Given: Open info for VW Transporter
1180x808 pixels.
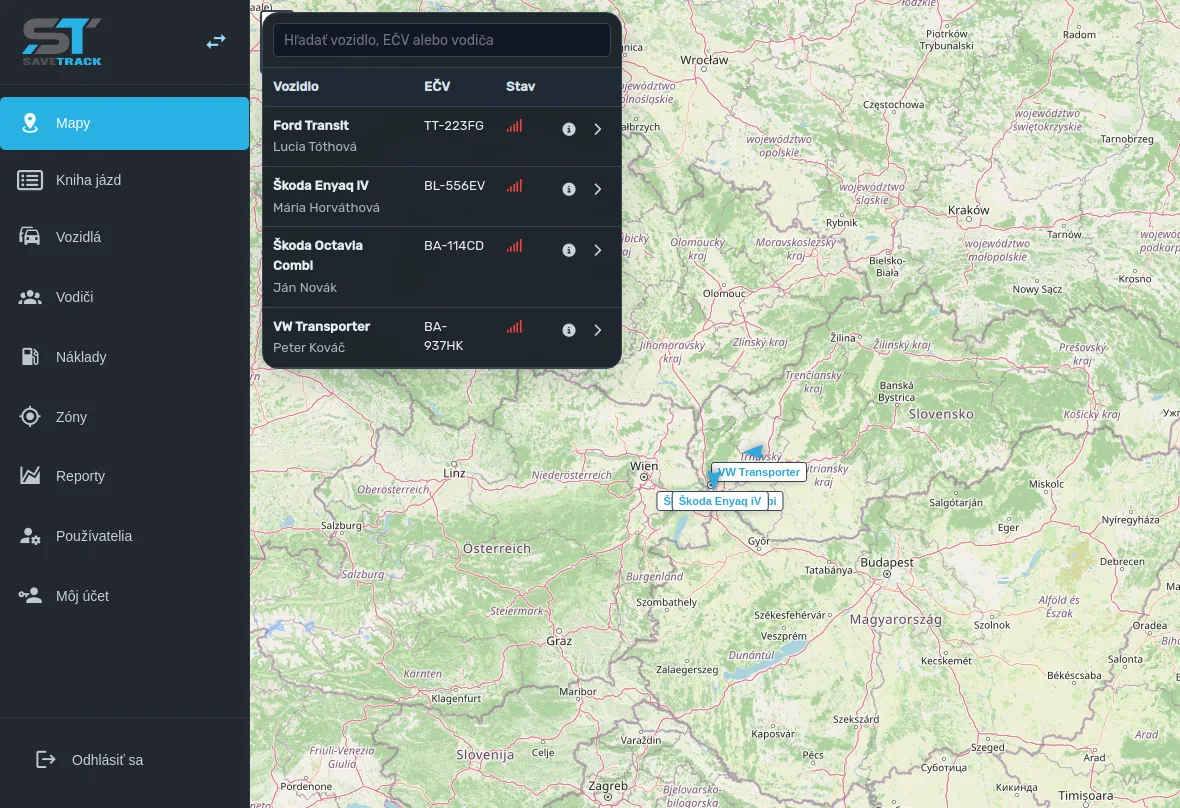Looking at the screenshot, I should coord(569,330).
